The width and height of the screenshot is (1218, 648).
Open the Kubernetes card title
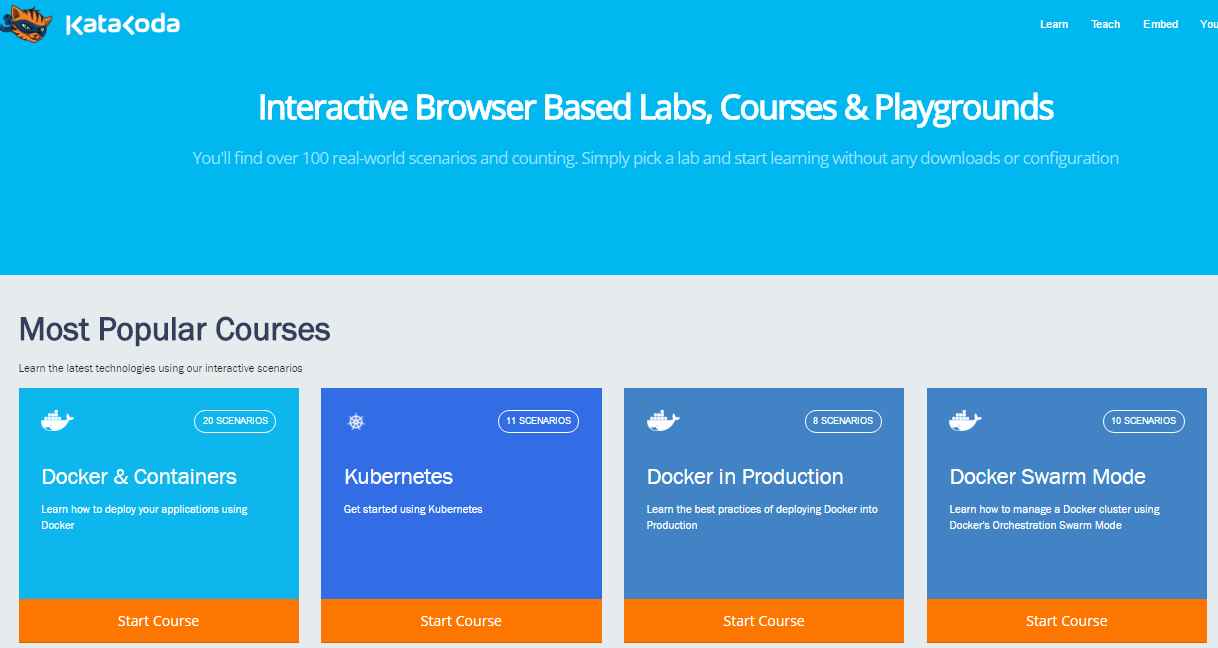[398, 477]
